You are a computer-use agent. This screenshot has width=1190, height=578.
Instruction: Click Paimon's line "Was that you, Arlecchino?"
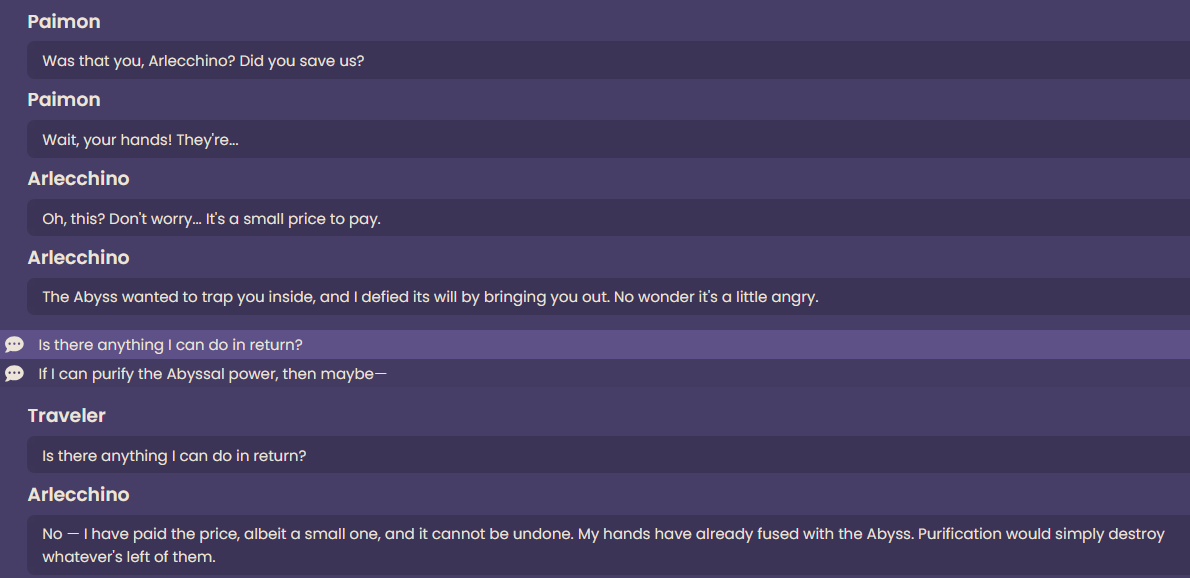609,60
